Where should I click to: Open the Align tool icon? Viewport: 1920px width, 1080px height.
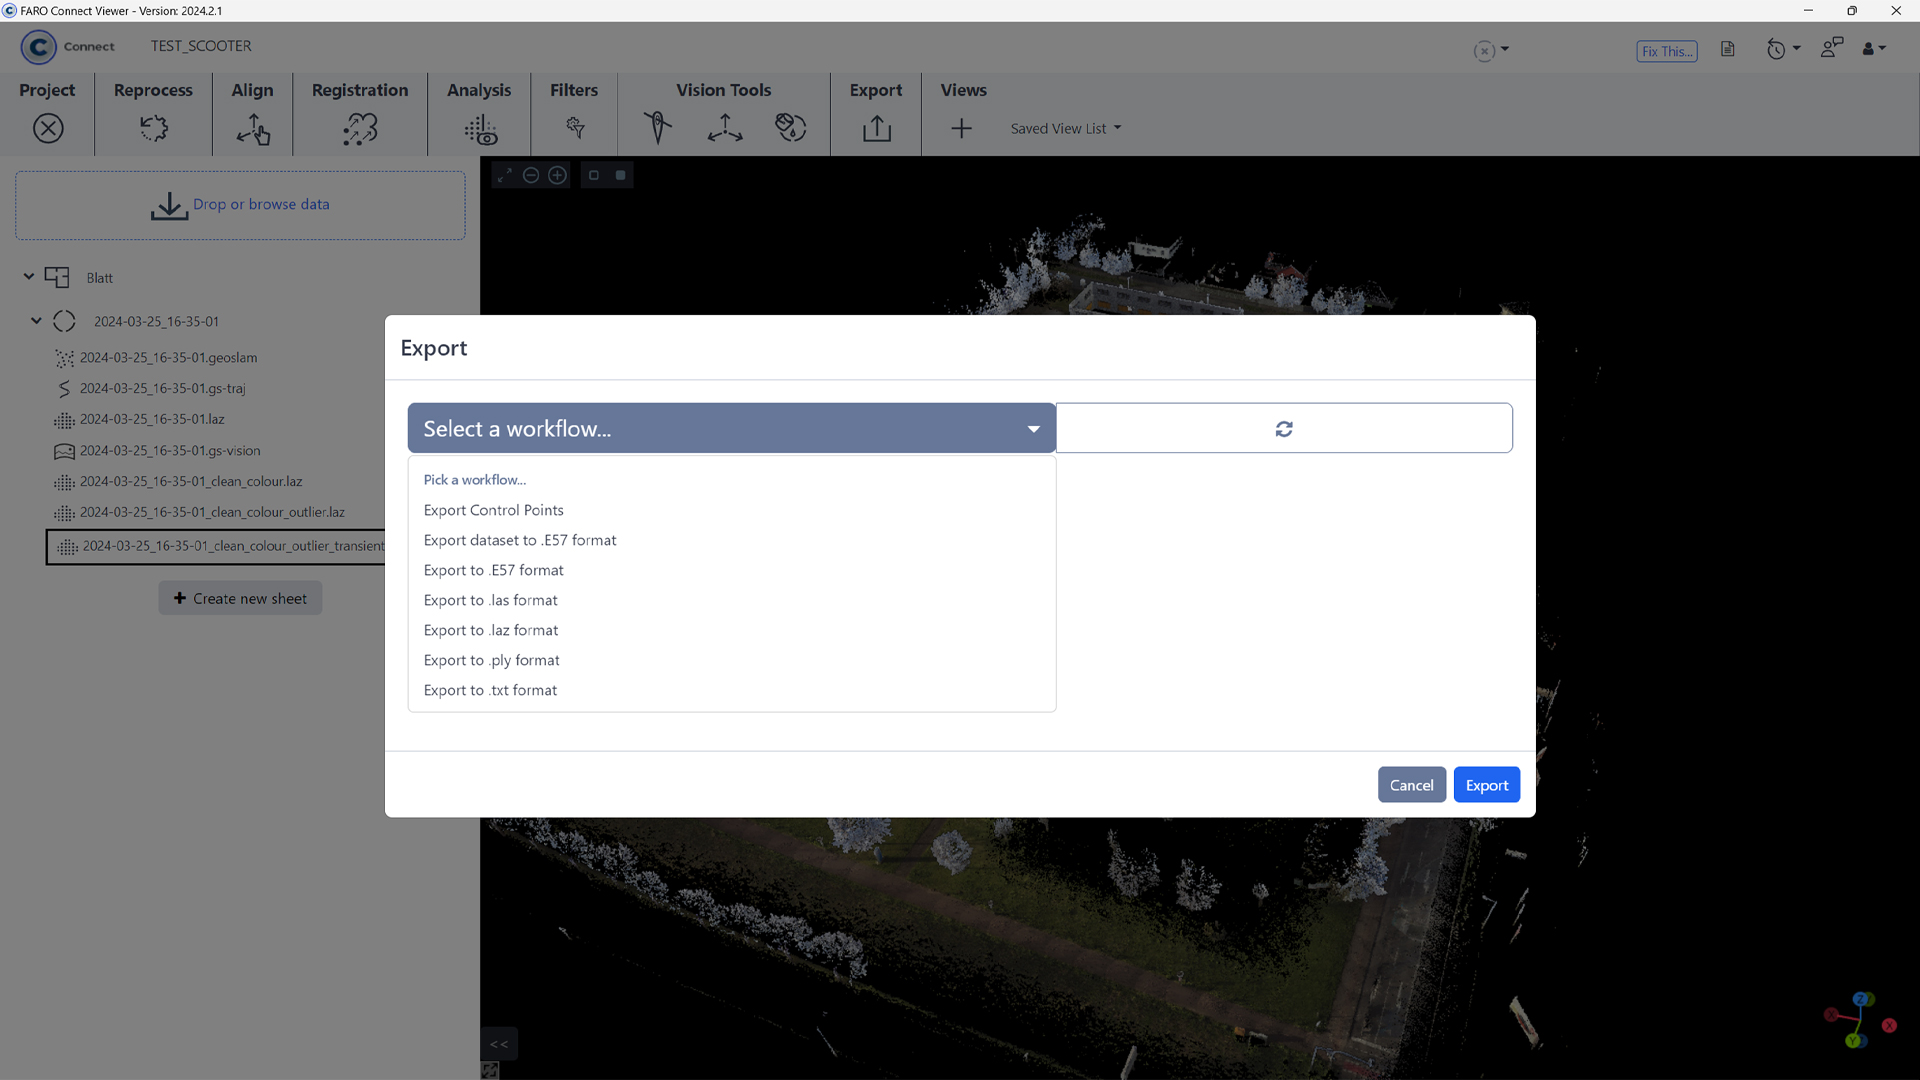tap(253, 128)
